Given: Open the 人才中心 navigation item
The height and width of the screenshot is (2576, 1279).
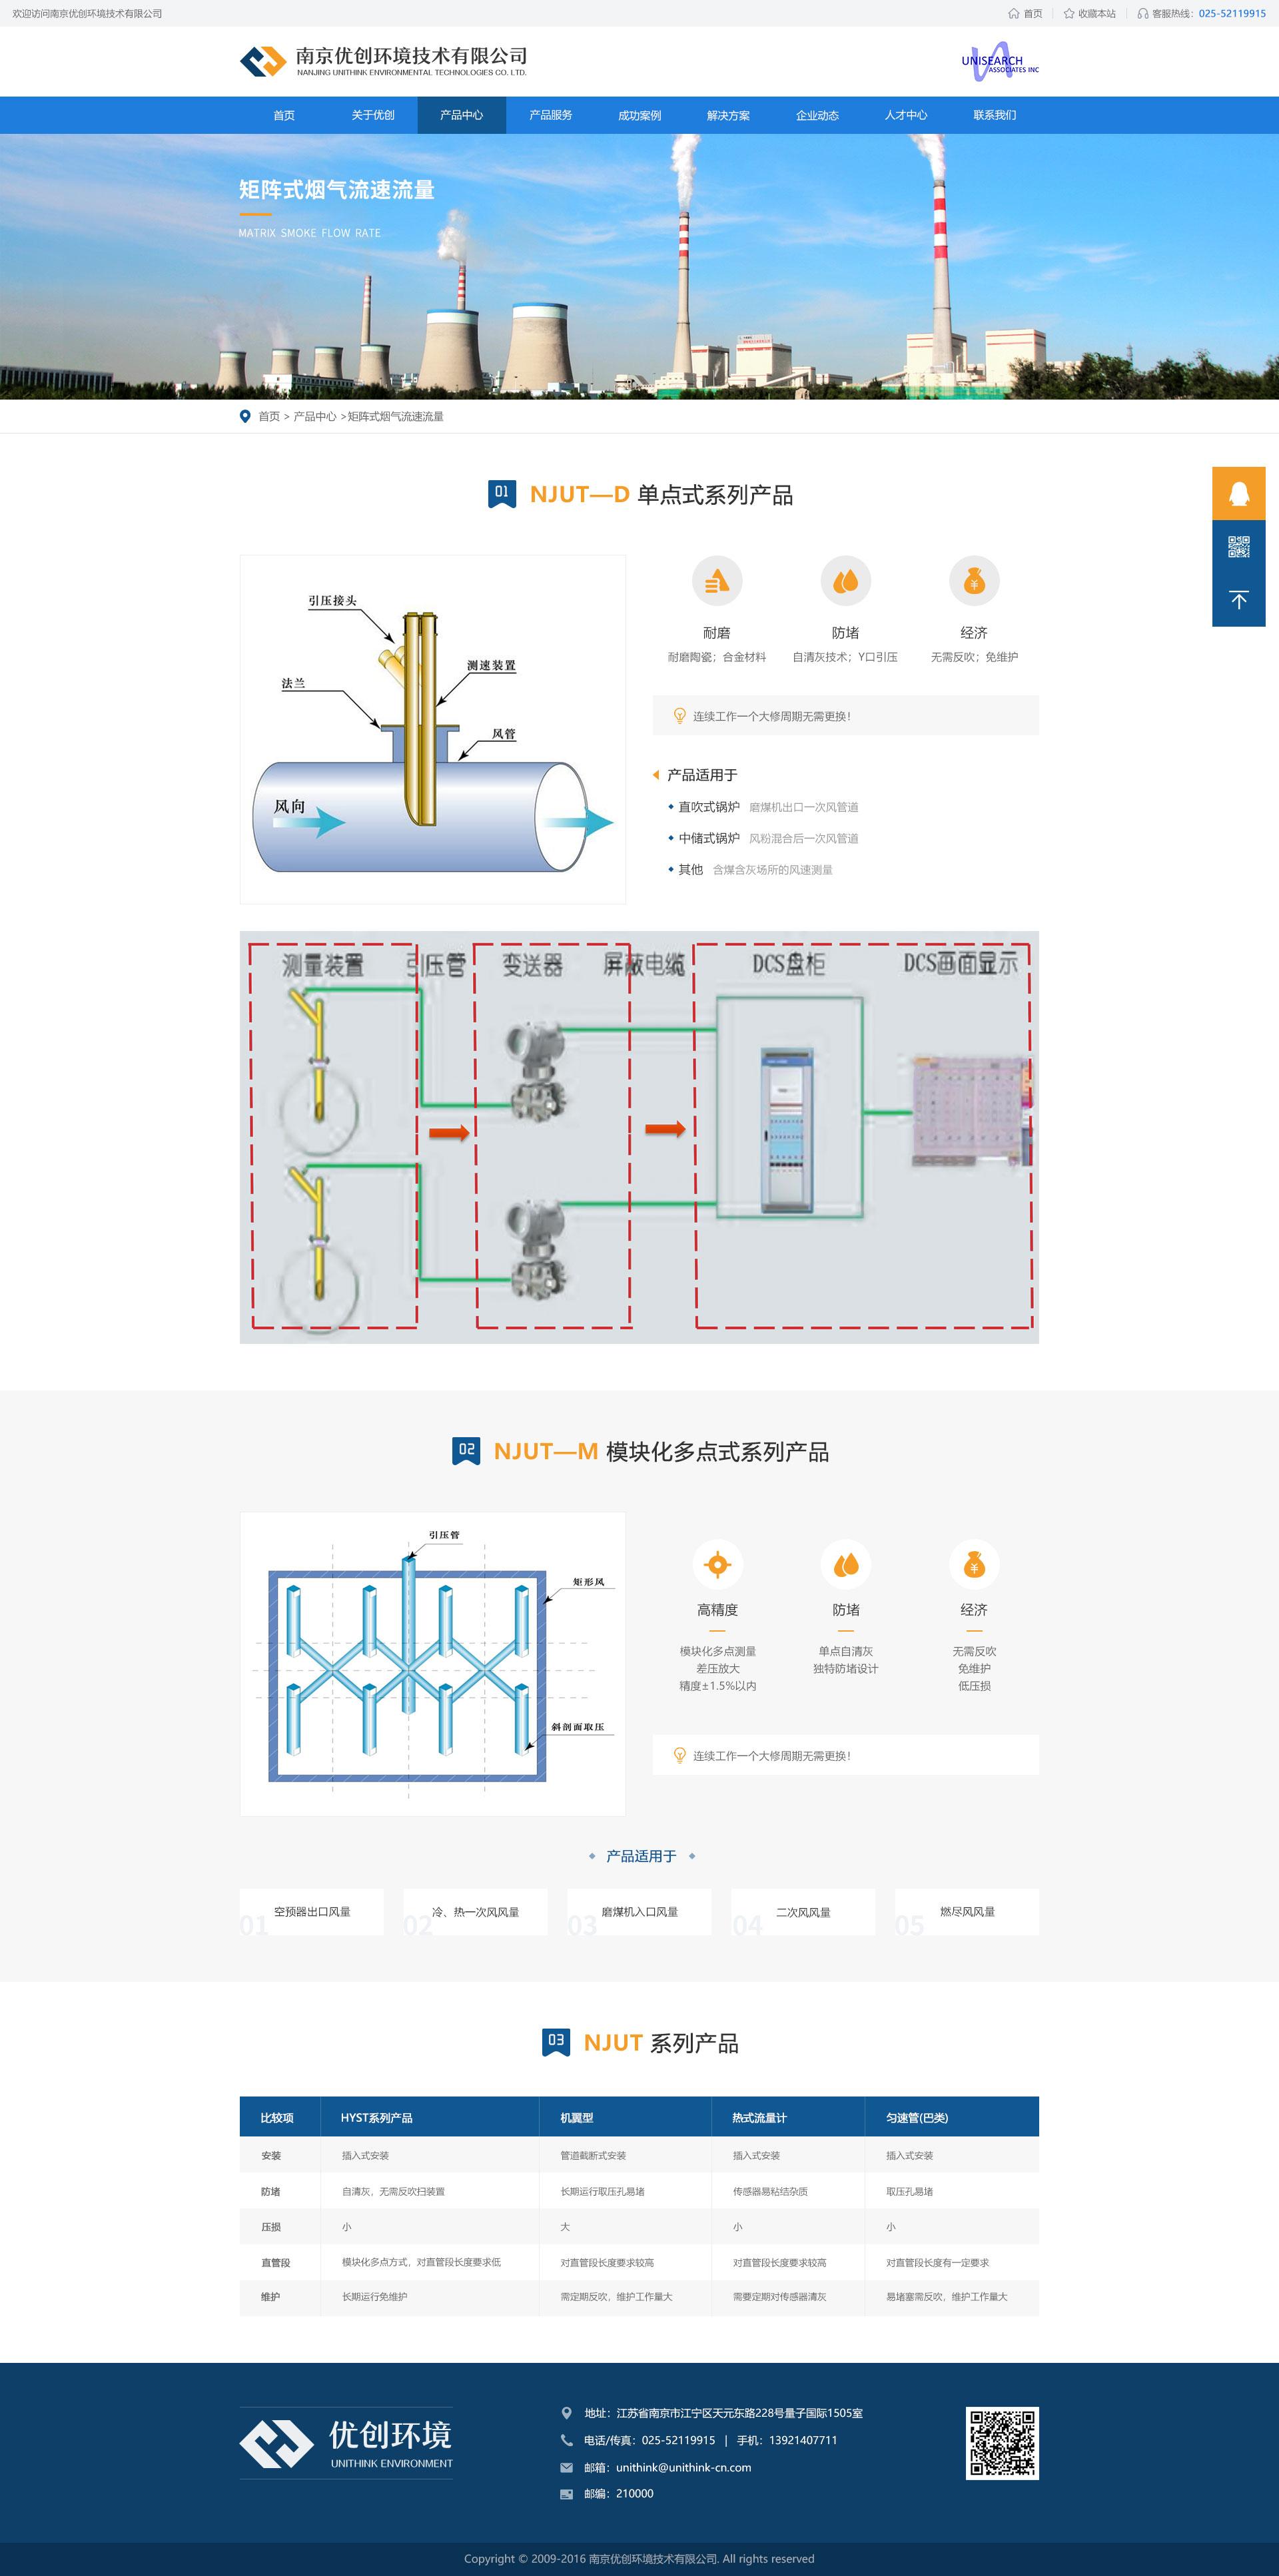Looking at the screenshot, I should tap(906, 115).
